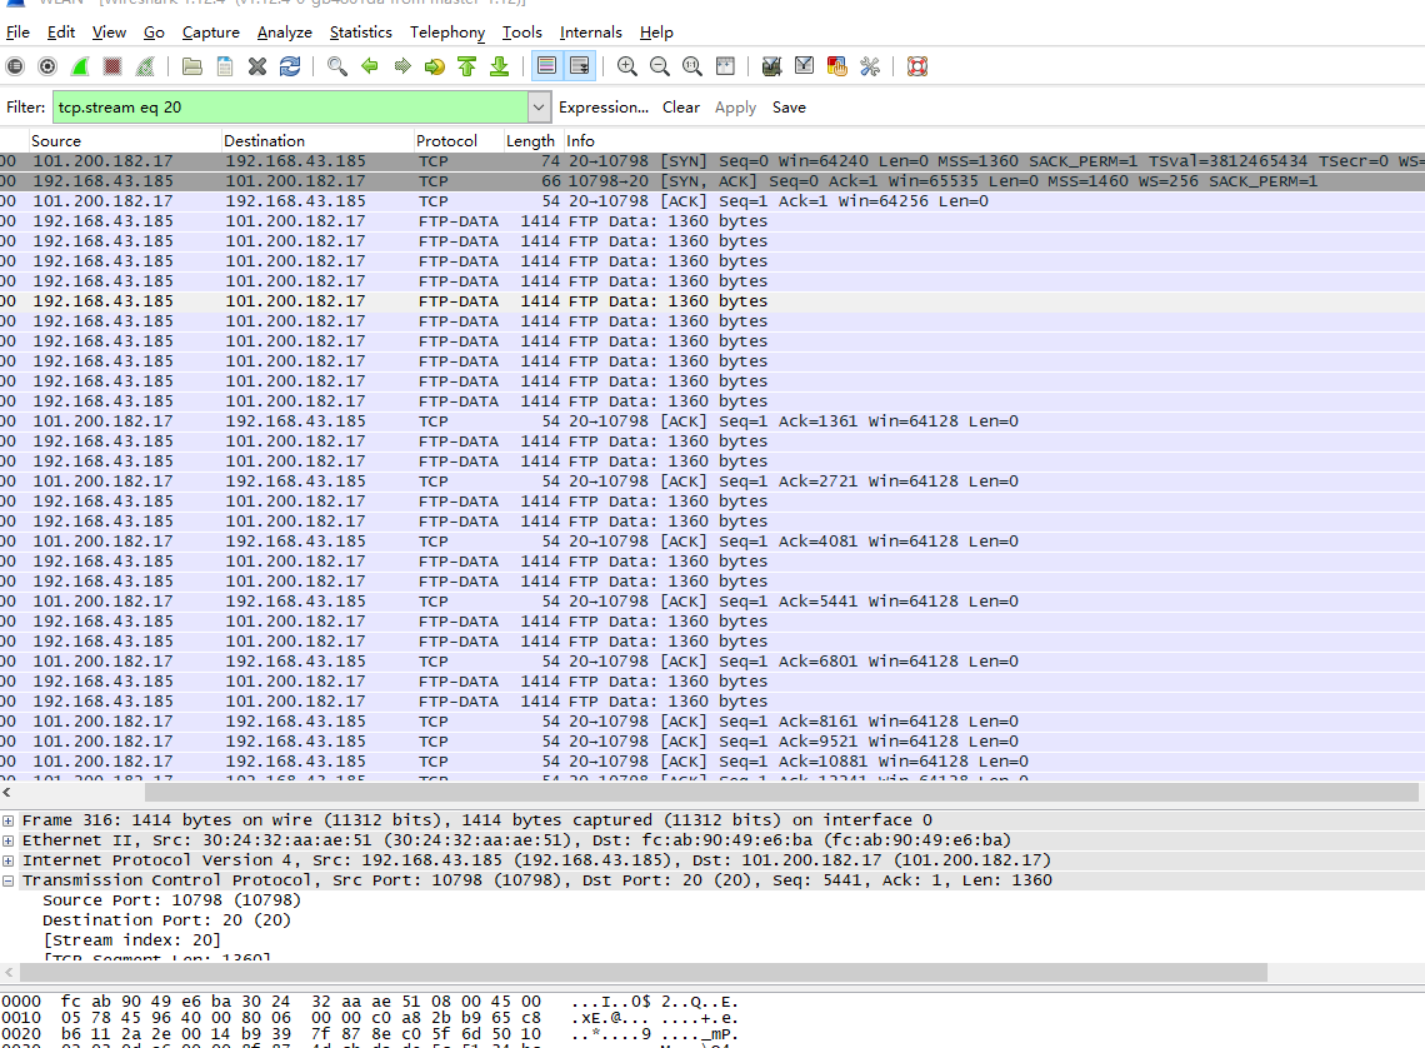This screenshot has width=1425, height=1048.
Task: Open the filter history dropdown
Action: click(x=539, y=107)
